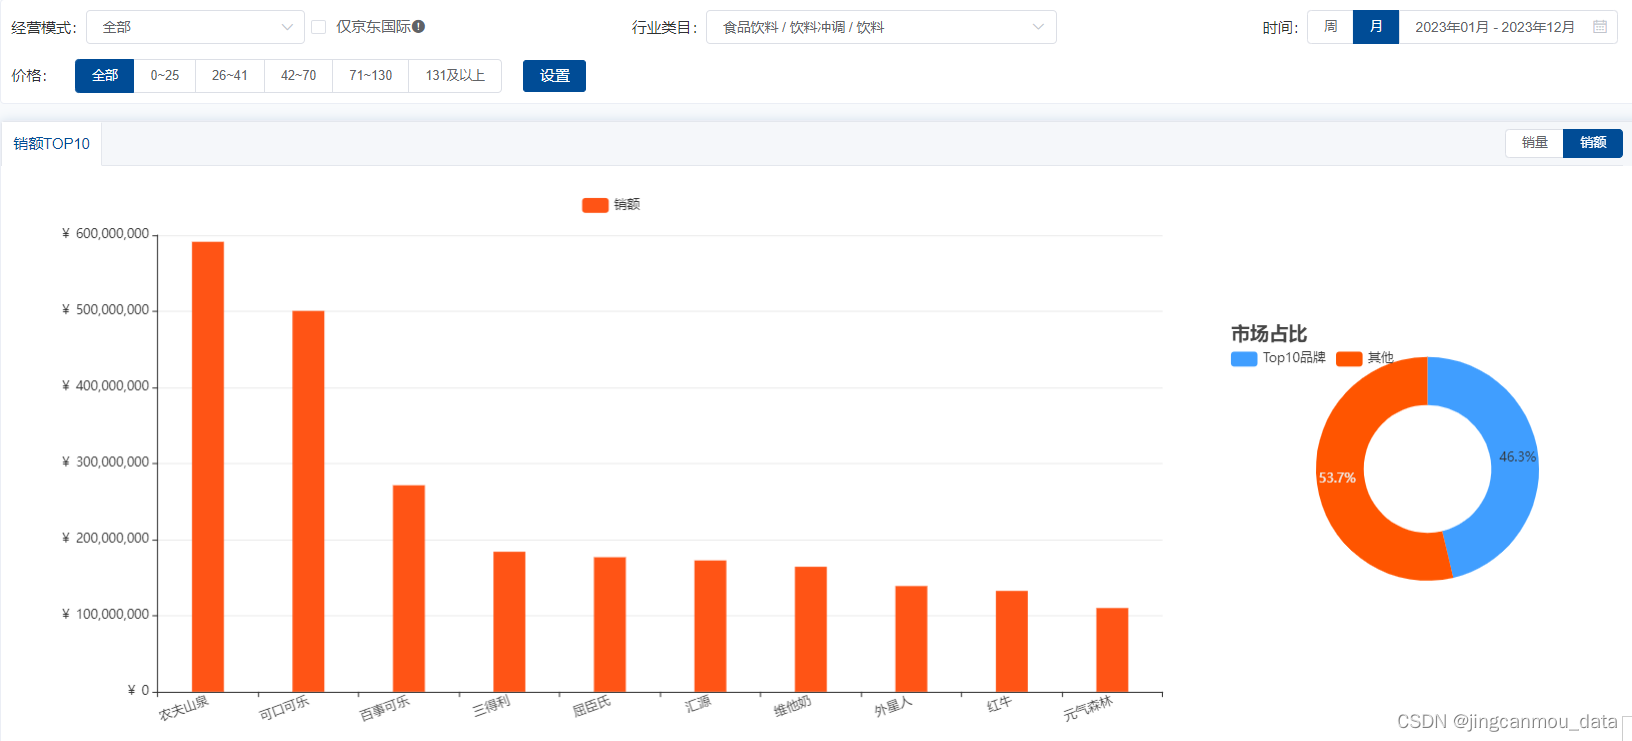The height and width of the screenshot is (741, 1632).
Task: Click the 设置 button
Action: (x=554, y=76)
